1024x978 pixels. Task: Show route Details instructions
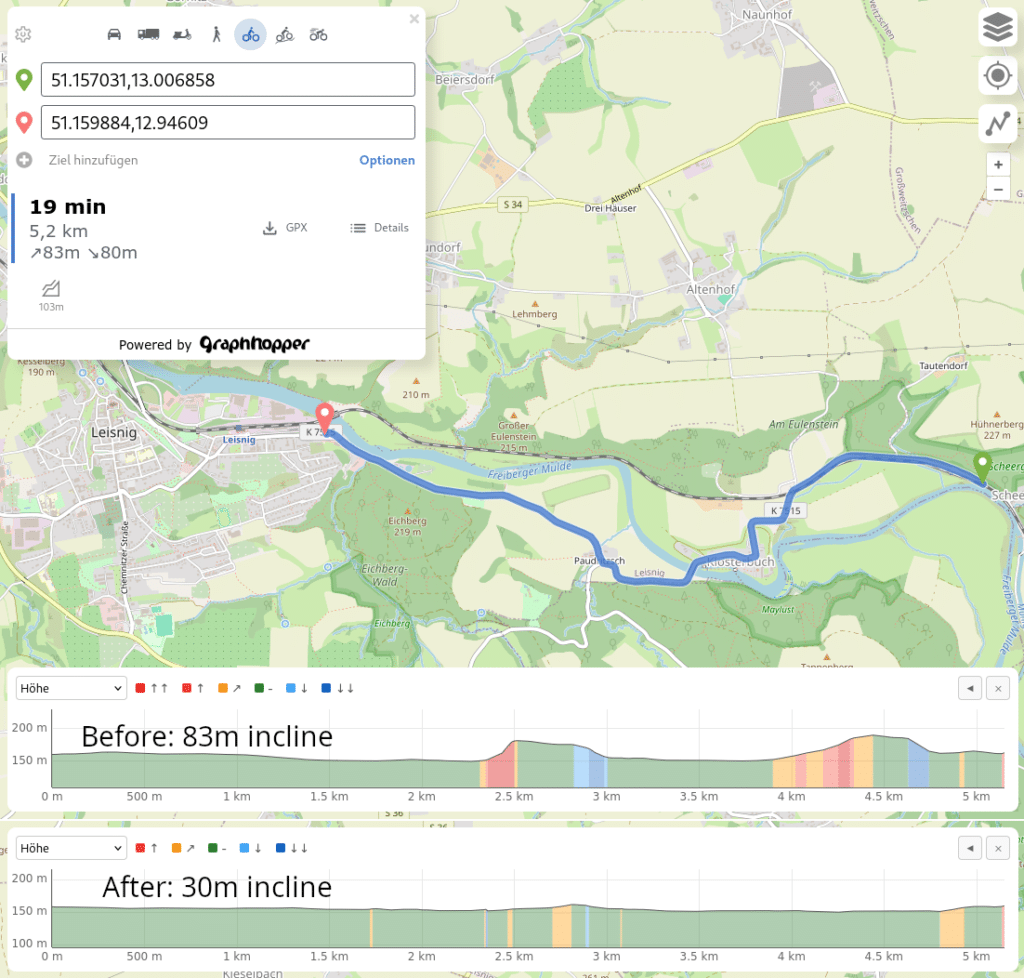[x=379, y=228]
